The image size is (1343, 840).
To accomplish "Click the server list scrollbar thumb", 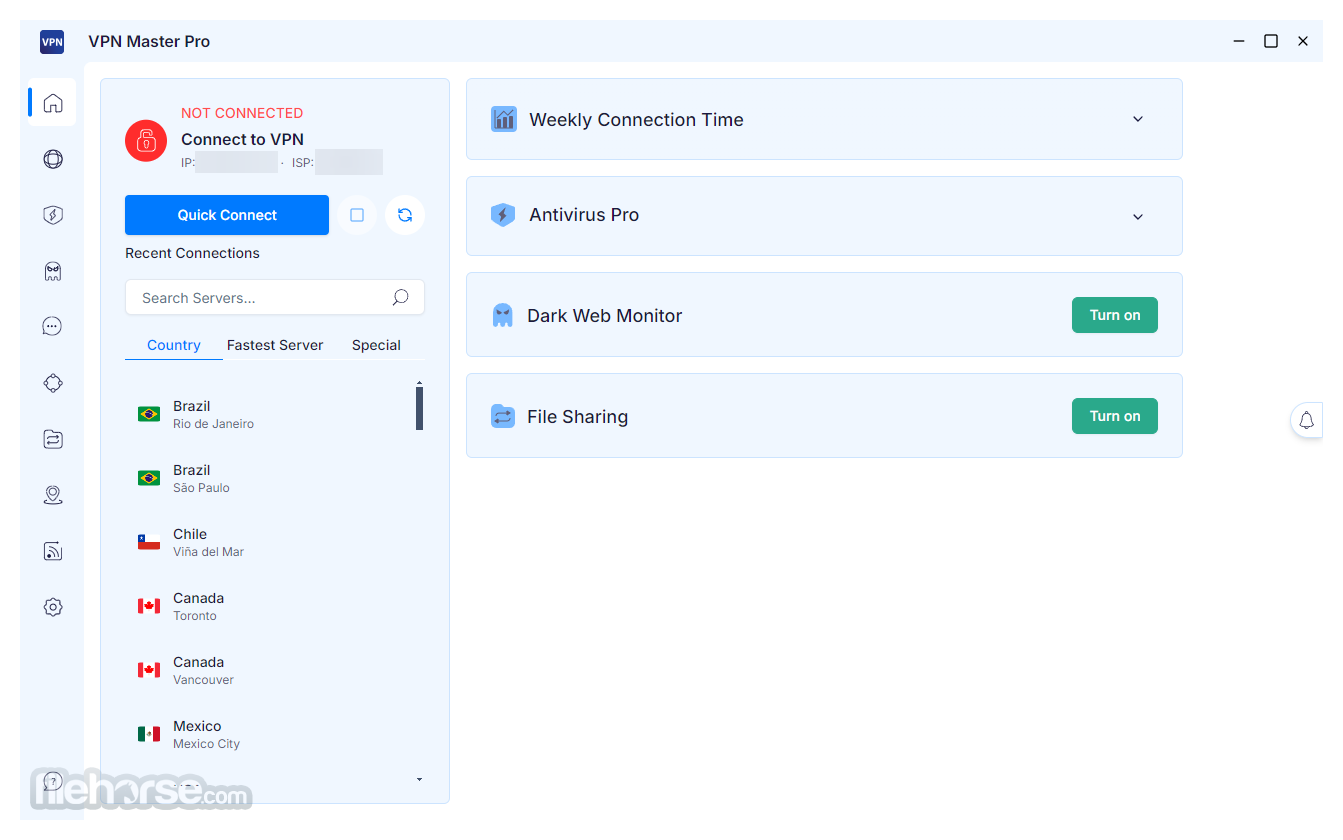I will [419, 408].
